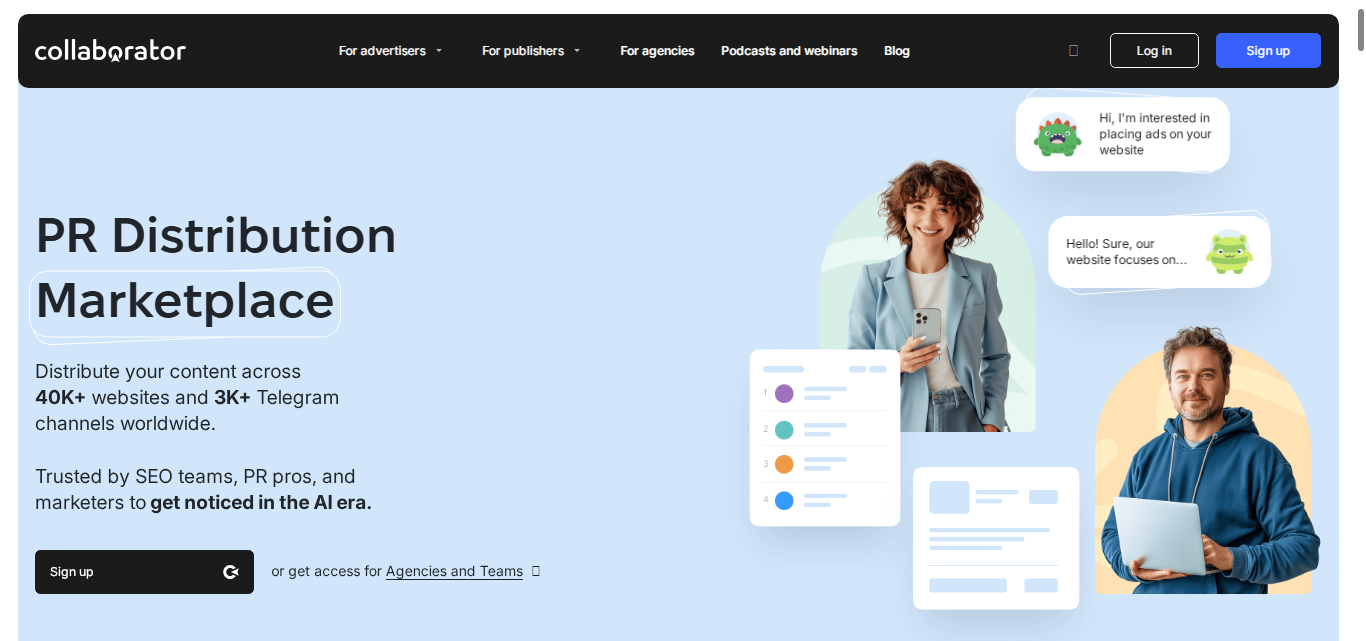Screen dimensions: 1366x641
Task: Open the Blog page
Action: [897, 51]
